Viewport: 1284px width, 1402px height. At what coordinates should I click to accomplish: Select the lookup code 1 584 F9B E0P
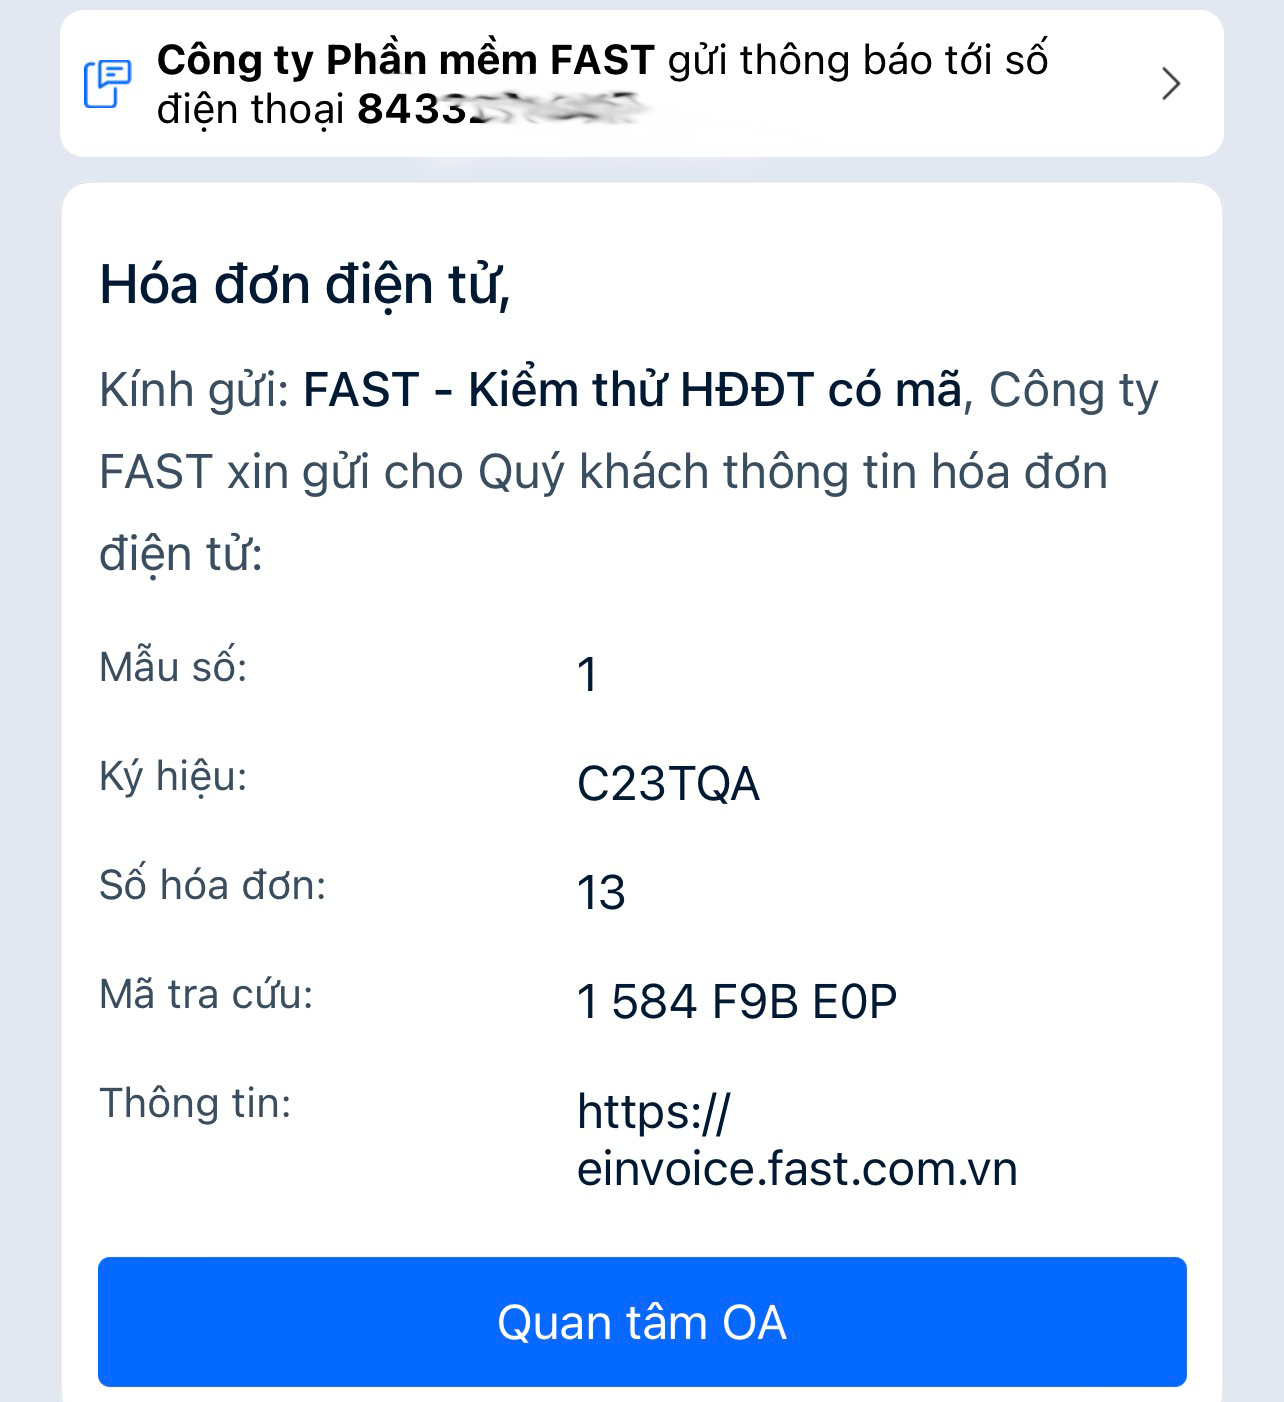click(x=737, y=1001)
